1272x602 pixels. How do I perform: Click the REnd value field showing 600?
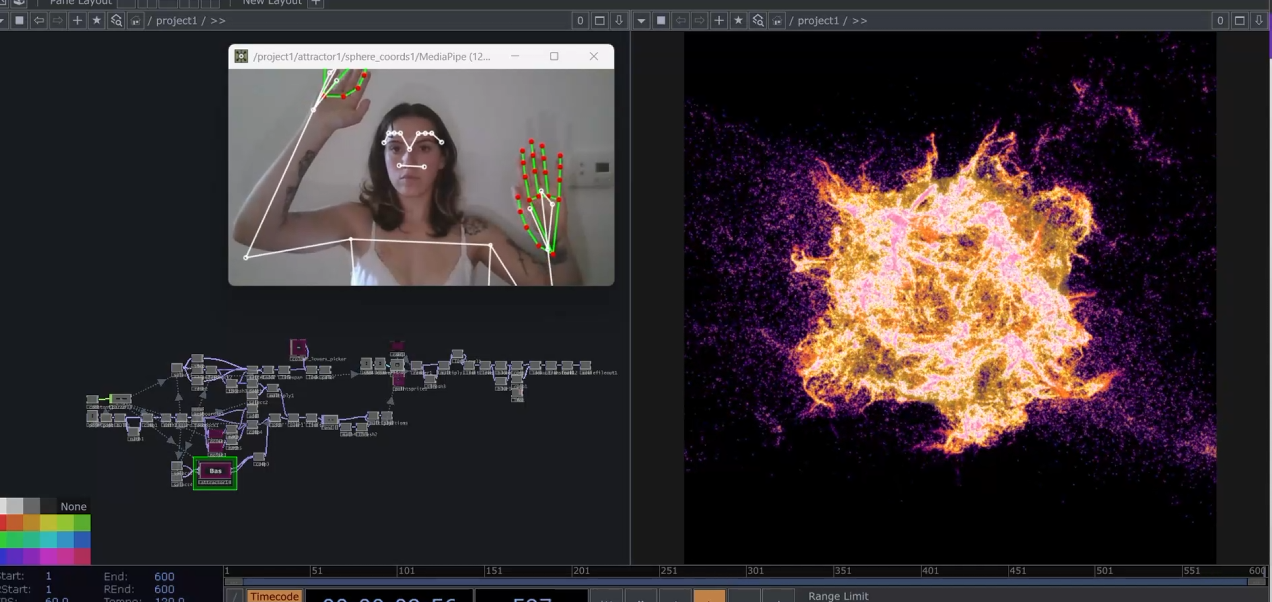pos(164,589)
